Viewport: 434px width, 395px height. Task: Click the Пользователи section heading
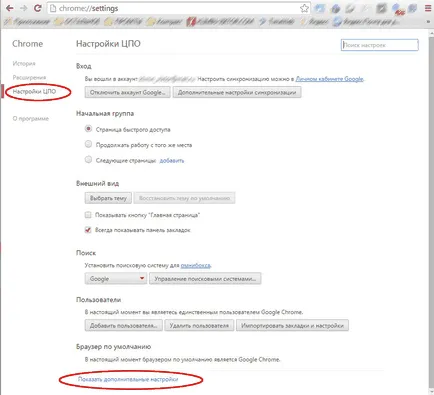point(99,300)
